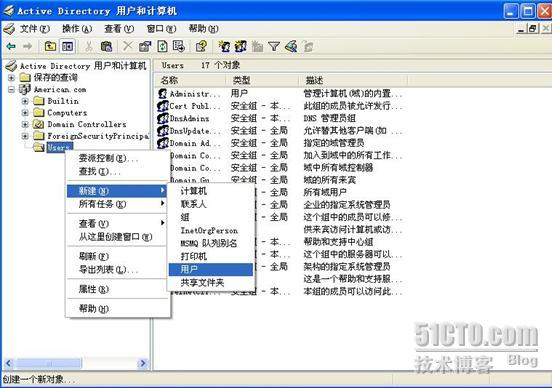
Task: Select 计算机 in the 新建 submenu
Action: (211, 191)
